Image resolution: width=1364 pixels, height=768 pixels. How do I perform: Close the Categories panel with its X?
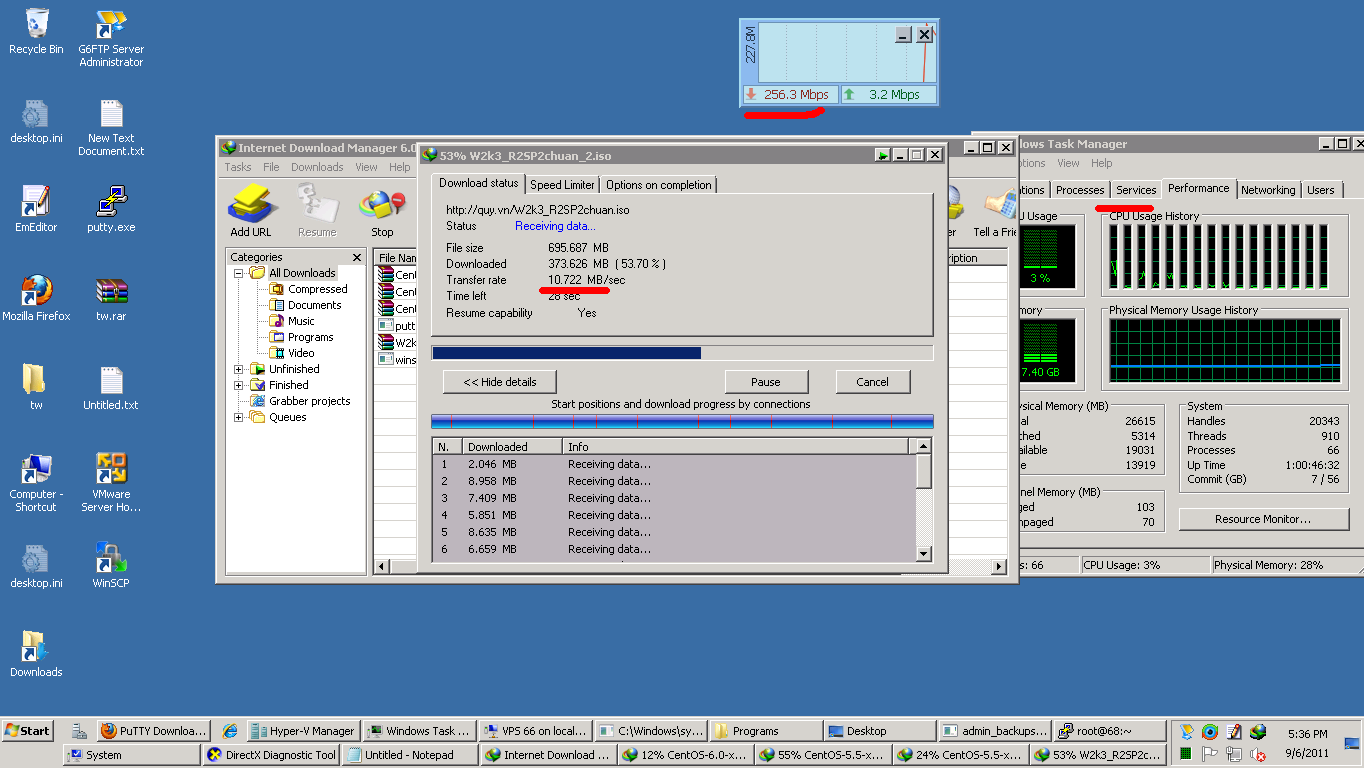pyautogui.click(x=357, y=257)
